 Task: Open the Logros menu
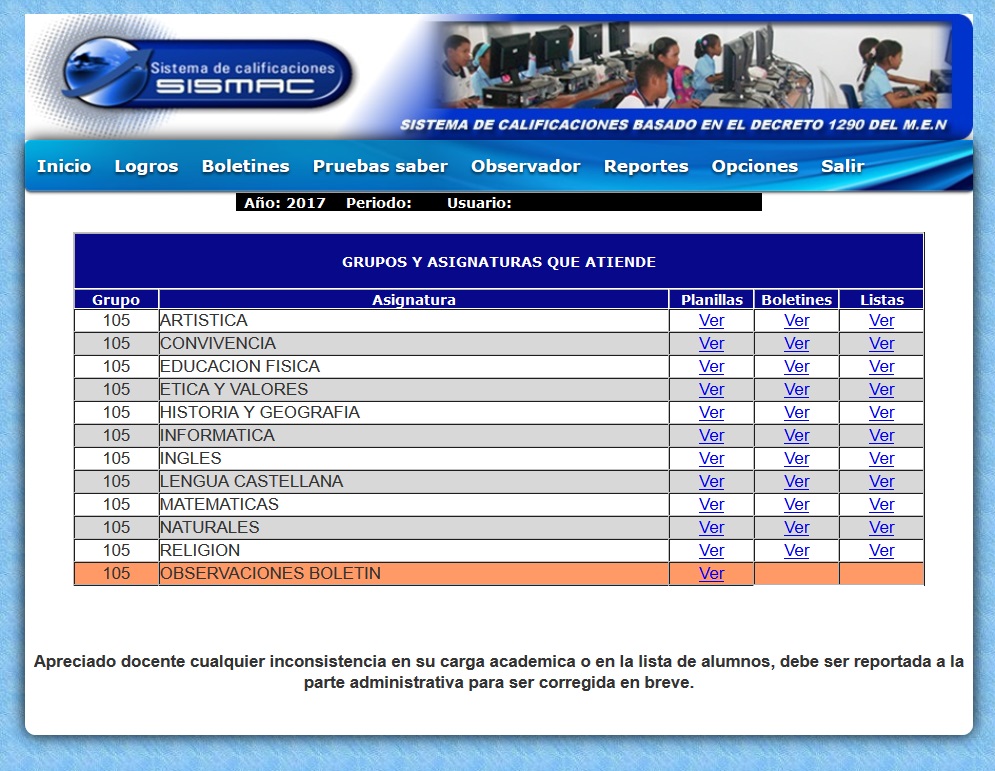click(x=147, y=166)
